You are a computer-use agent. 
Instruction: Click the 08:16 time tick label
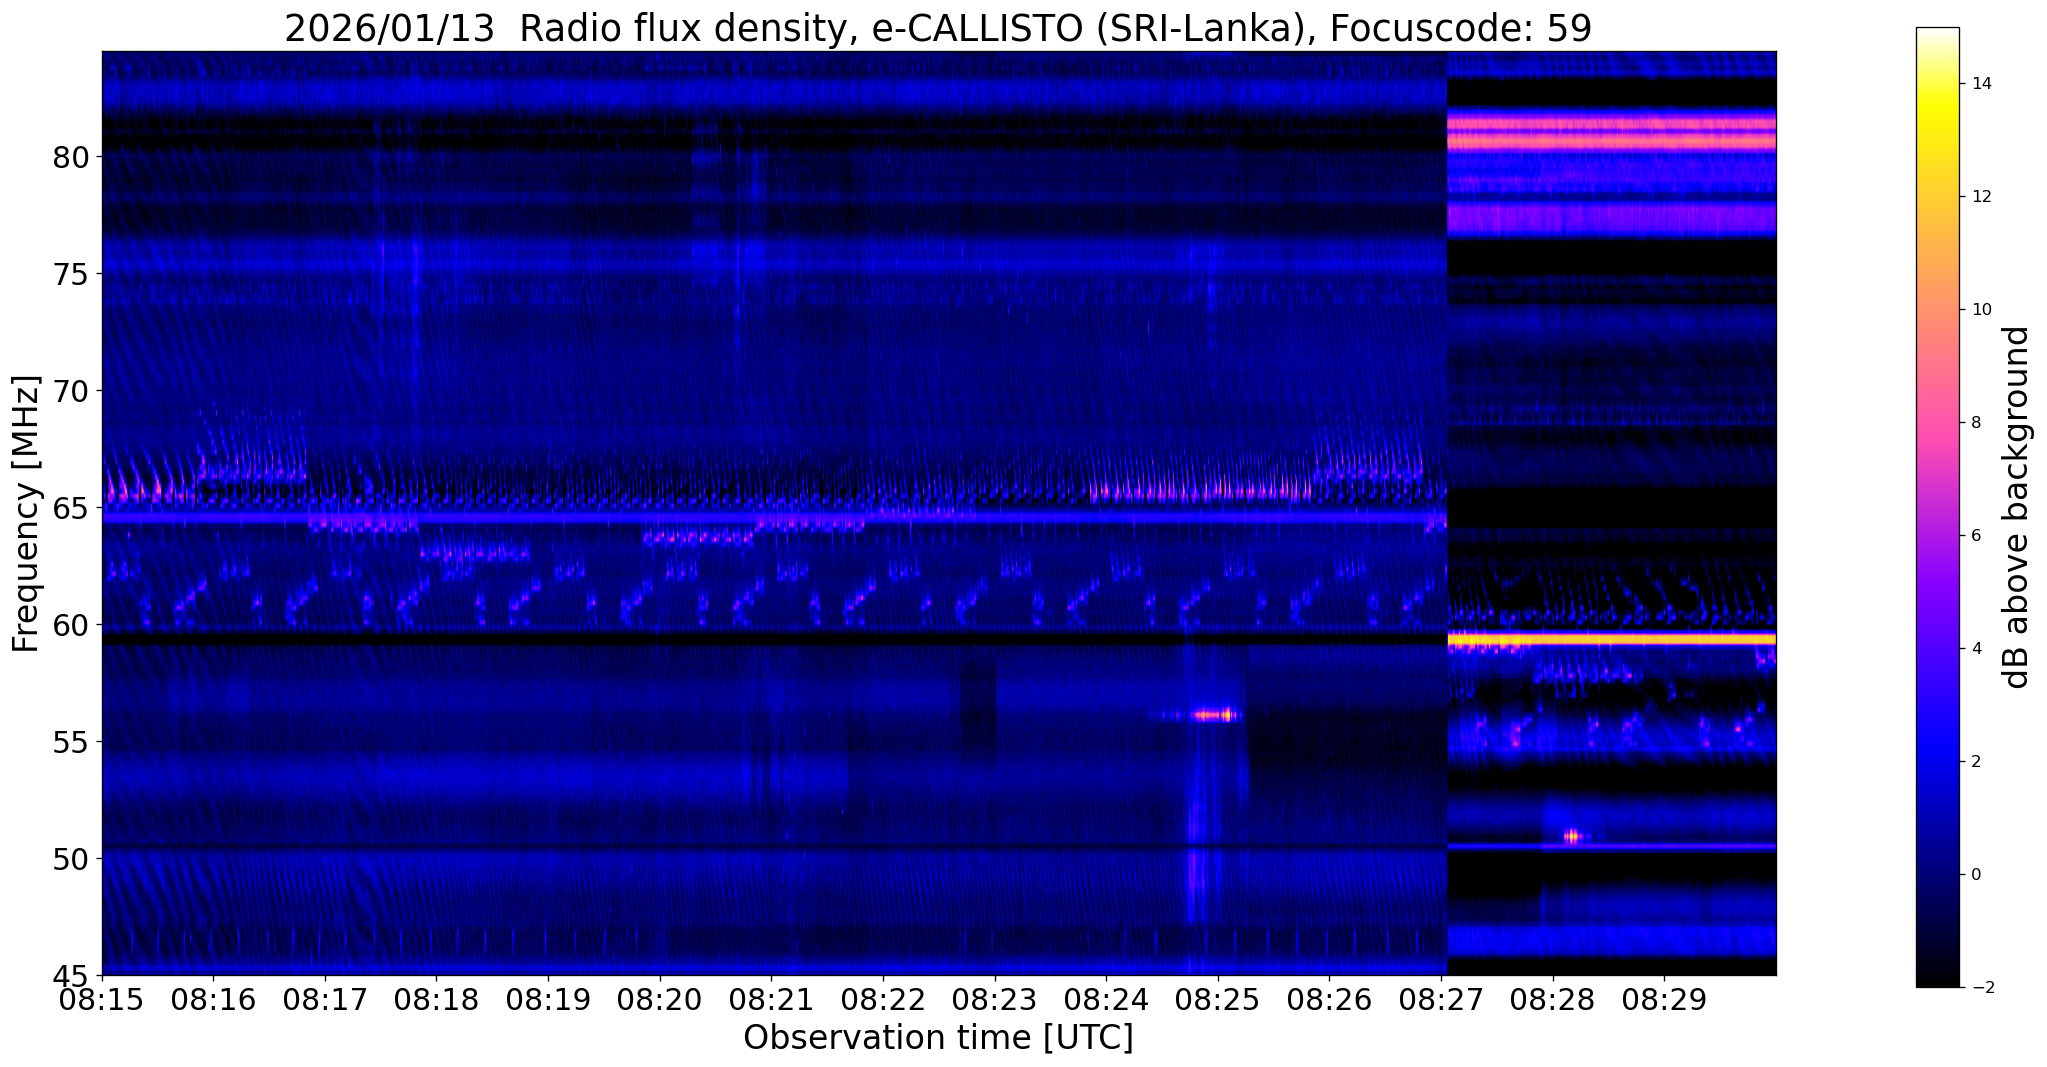[x=213, y=999]
